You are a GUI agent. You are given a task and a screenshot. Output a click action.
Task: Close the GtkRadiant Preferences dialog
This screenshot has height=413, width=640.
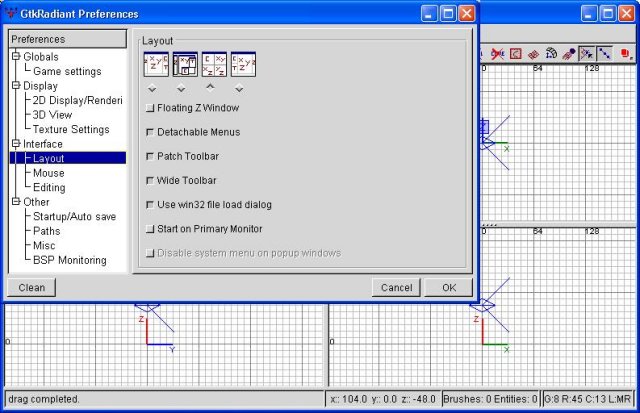pos(467,13)
